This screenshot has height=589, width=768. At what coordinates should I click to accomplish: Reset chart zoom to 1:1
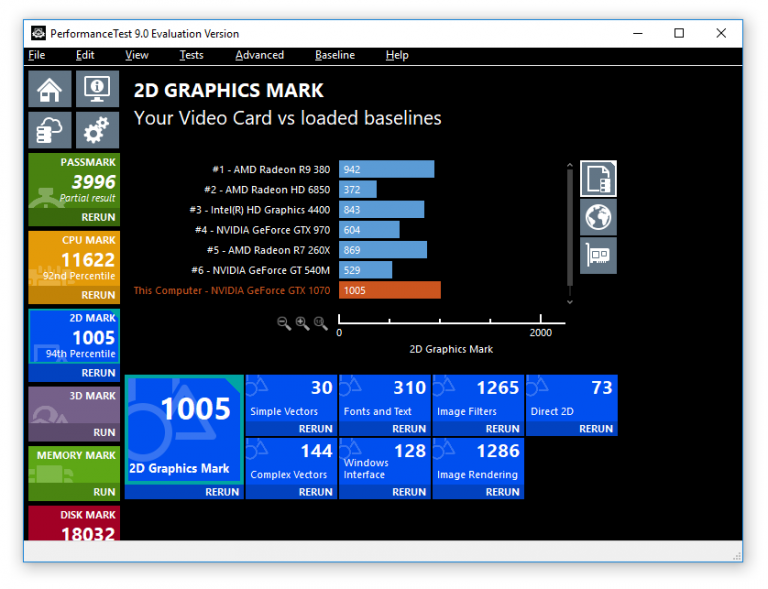[x=320, y=323]
